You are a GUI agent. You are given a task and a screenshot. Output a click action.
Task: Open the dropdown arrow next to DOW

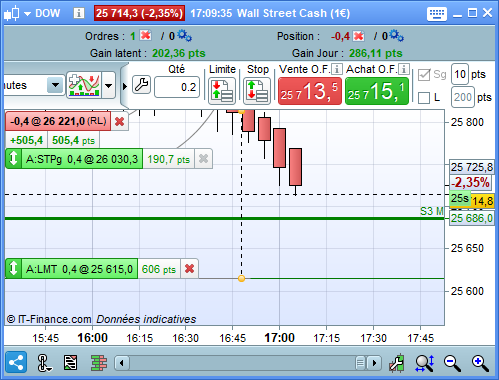(27, 14)
